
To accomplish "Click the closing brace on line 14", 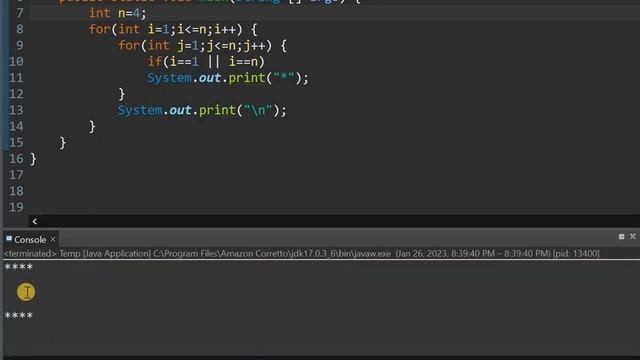I will click(x=92, y=127).
